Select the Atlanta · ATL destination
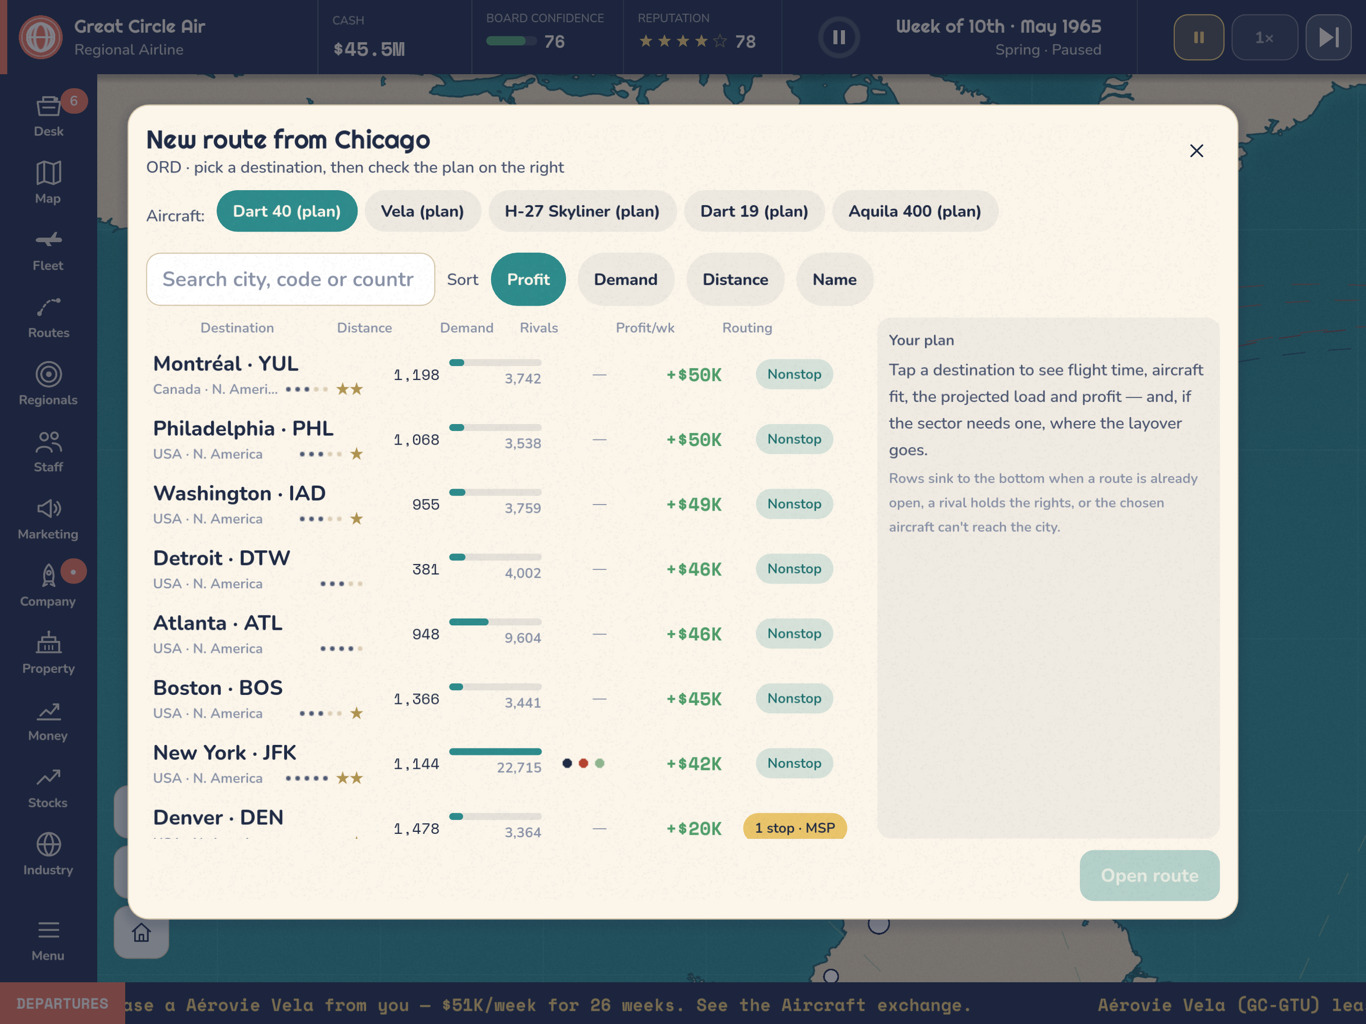 pos(501,635)
